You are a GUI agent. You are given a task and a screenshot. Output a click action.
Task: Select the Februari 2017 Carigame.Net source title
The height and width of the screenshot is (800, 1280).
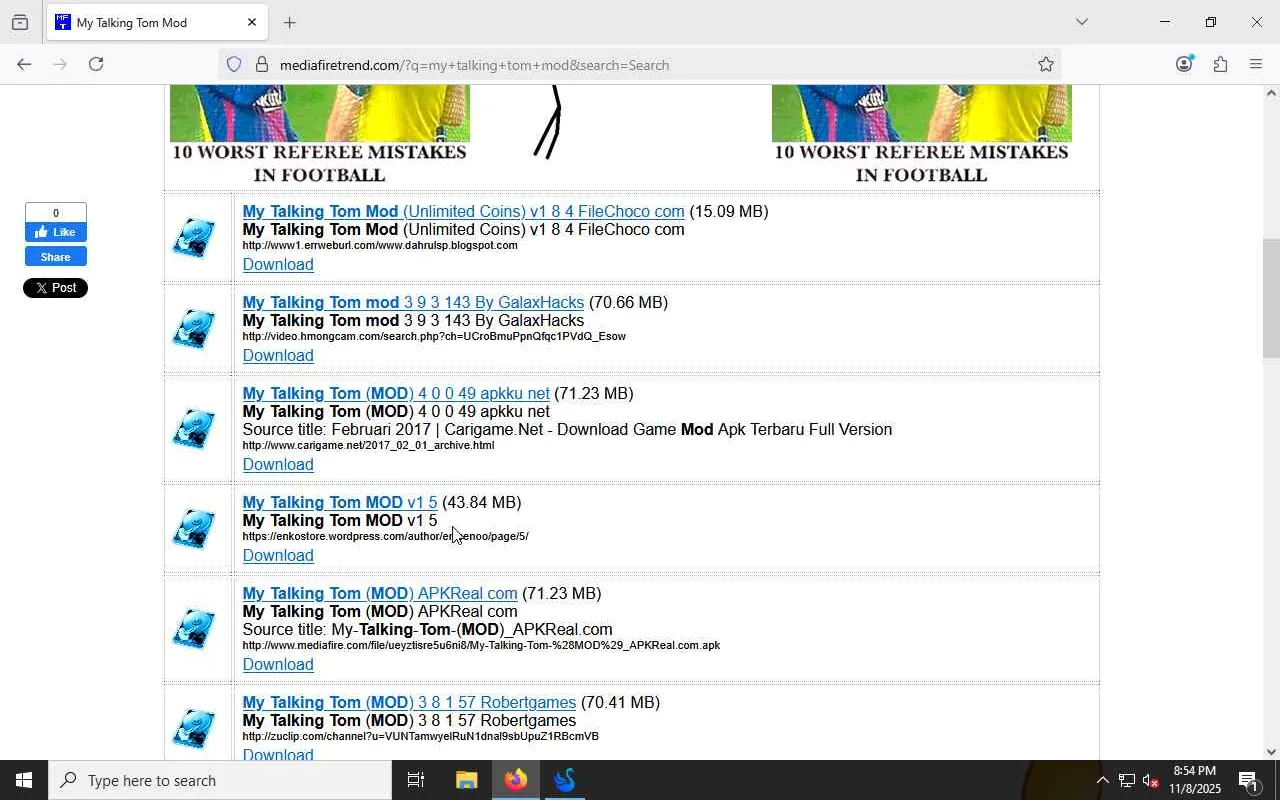(567, 430)
